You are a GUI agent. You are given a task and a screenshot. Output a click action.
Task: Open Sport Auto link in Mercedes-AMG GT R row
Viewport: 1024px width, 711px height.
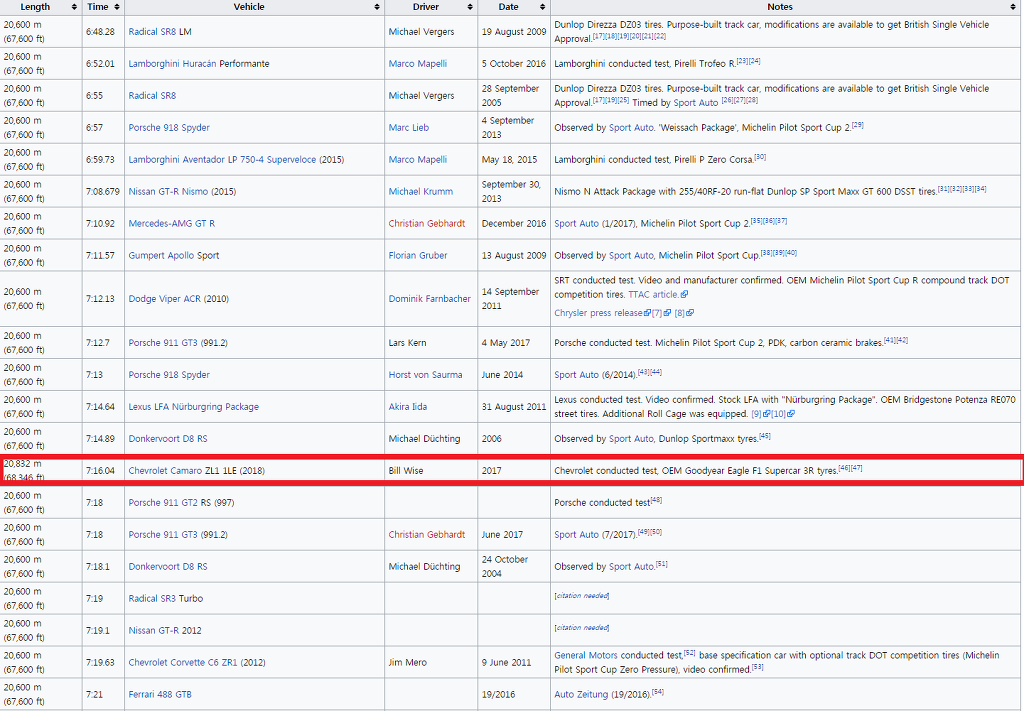coord(577,223)
